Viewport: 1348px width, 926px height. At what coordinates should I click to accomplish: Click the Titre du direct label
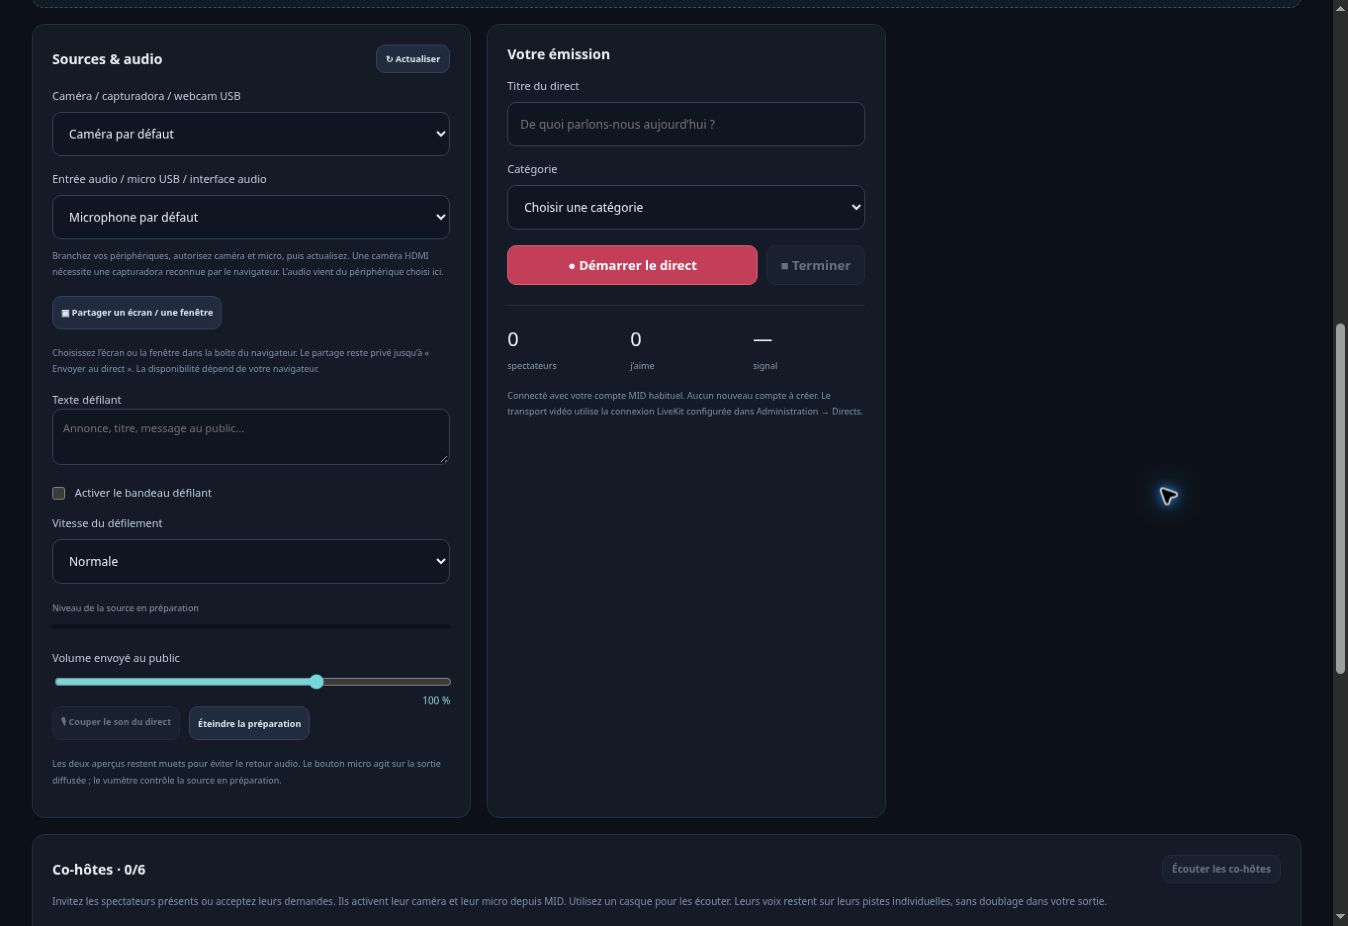tap(543, 86)
